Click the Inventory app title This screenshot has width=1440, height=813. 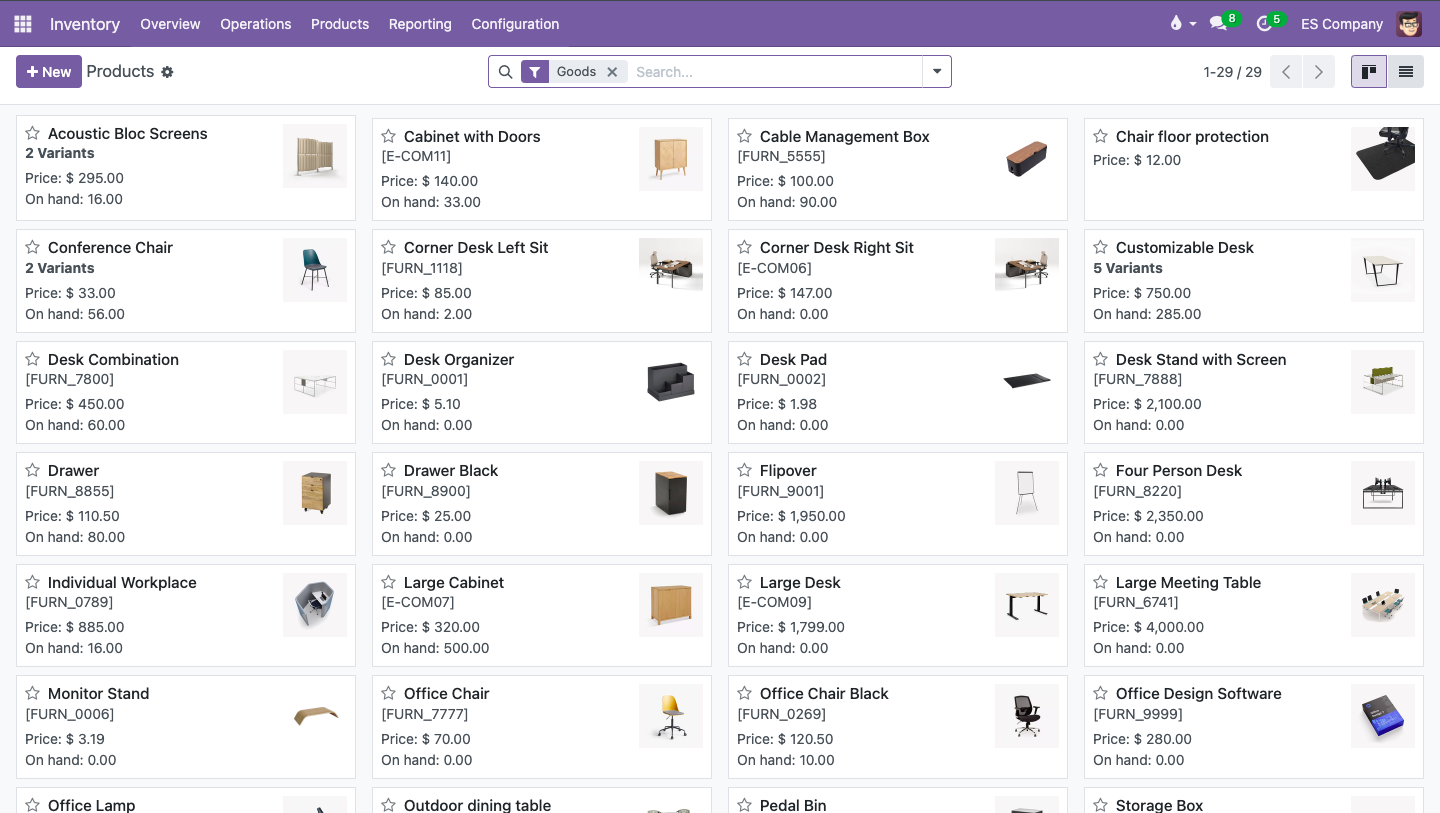click(x=85, y=23)
